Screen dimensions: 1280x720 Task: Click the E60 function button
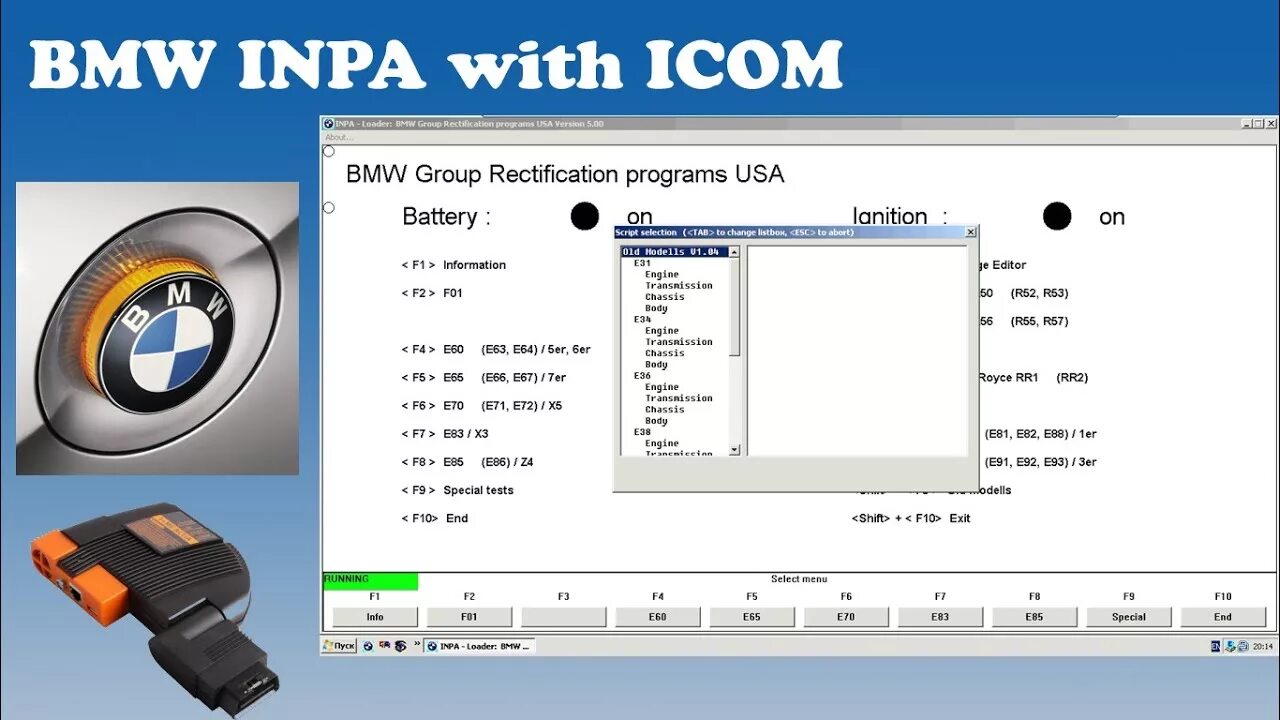[x=657, y=617]
